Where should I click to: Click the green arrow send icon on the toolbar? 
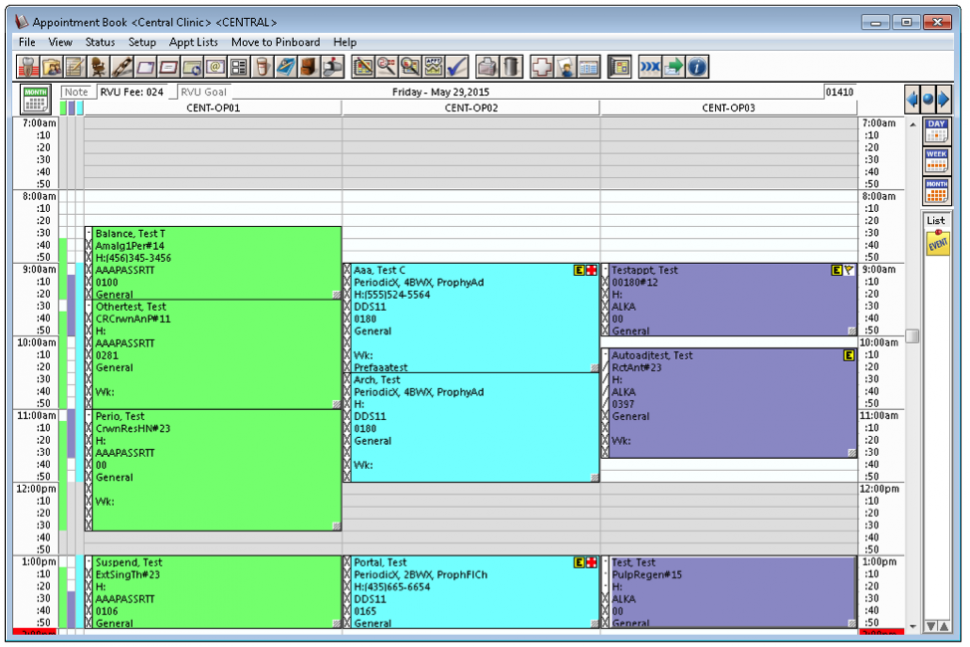(x=673, y=66)
